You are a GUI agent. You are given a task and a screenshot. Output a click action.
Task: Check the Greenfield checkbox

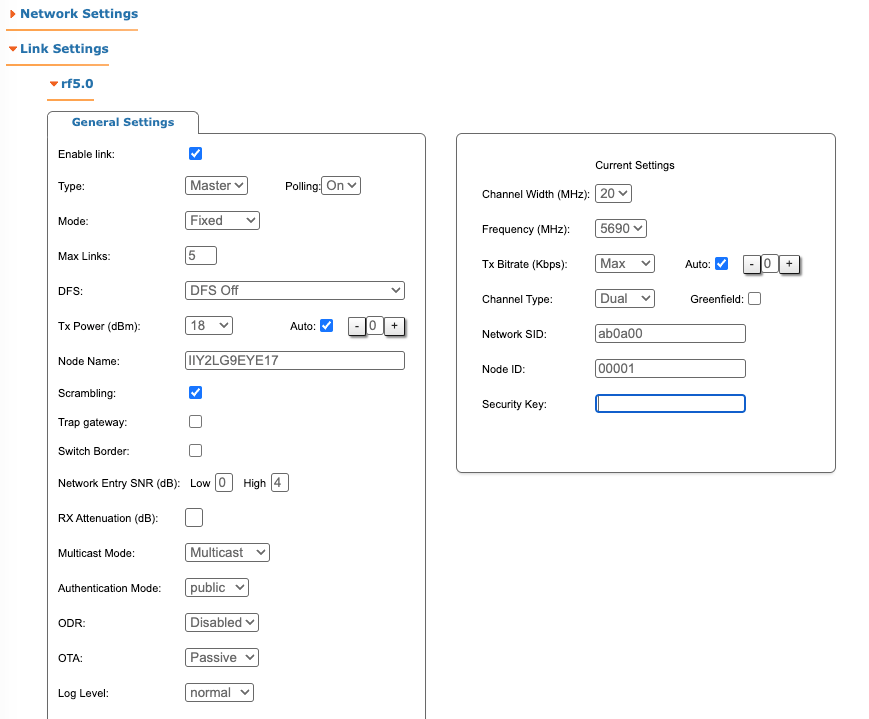754,299
